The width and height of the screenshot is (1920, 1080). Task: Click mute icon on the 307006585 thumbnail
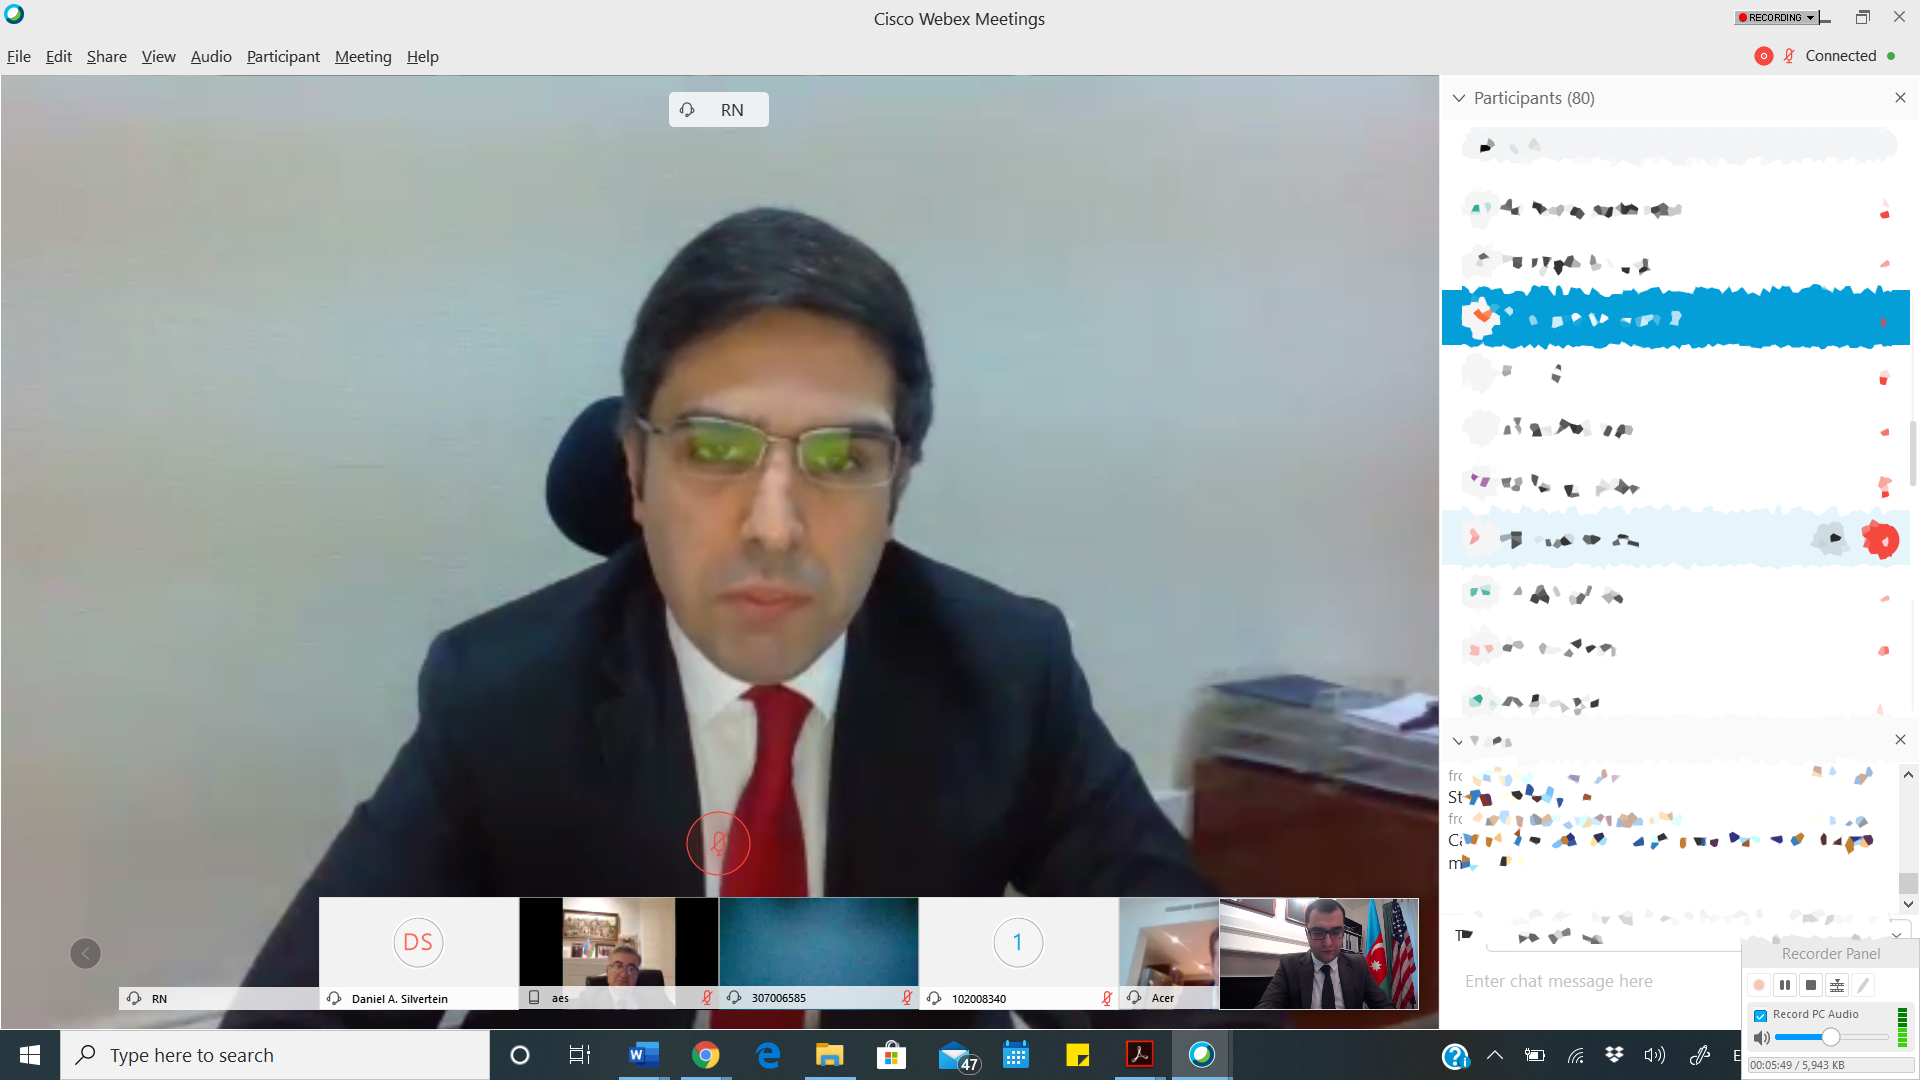click(x=907, y=998)
